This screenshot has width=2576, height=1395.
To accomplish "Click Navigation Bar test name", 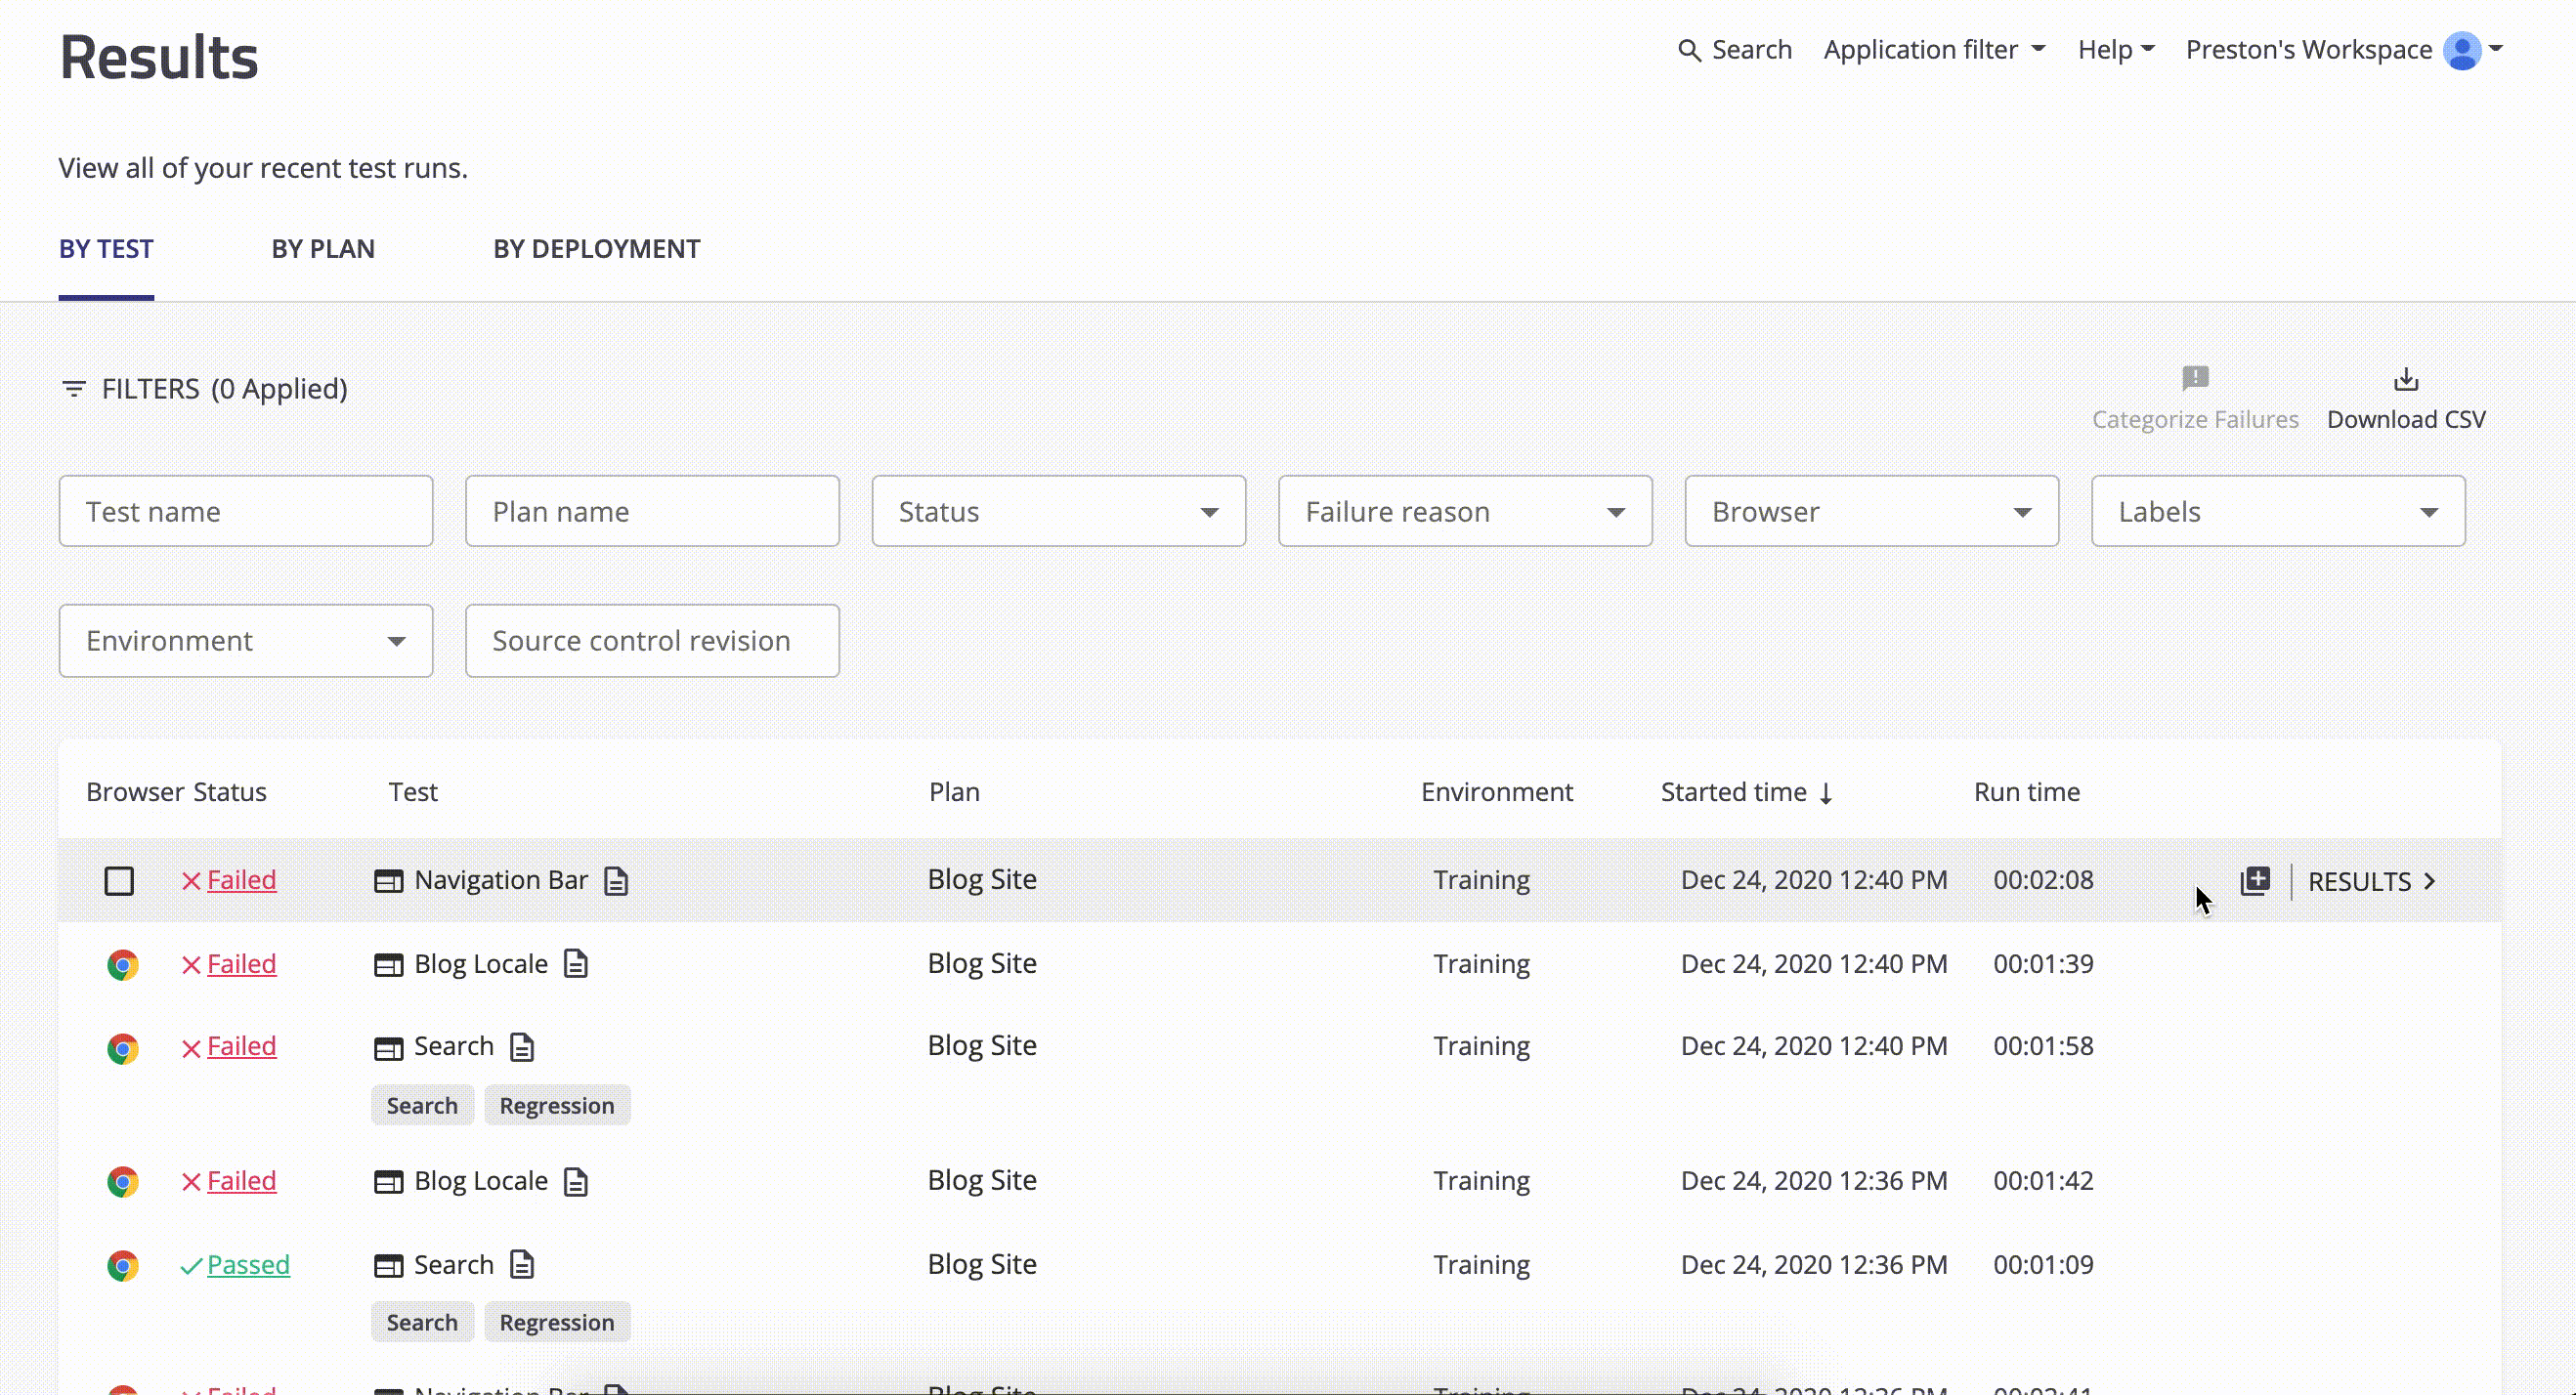I will click(x=501, y=880).
